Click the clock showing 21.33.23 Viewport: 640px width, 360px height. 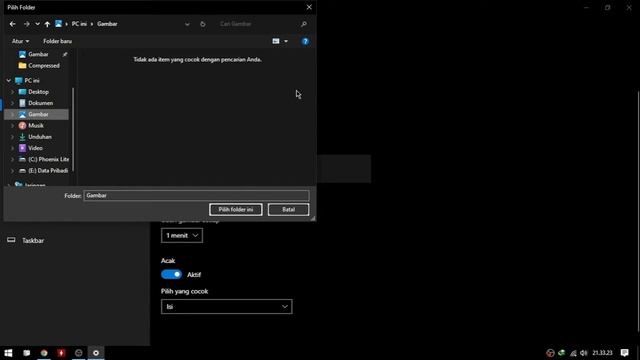point(602,353)
